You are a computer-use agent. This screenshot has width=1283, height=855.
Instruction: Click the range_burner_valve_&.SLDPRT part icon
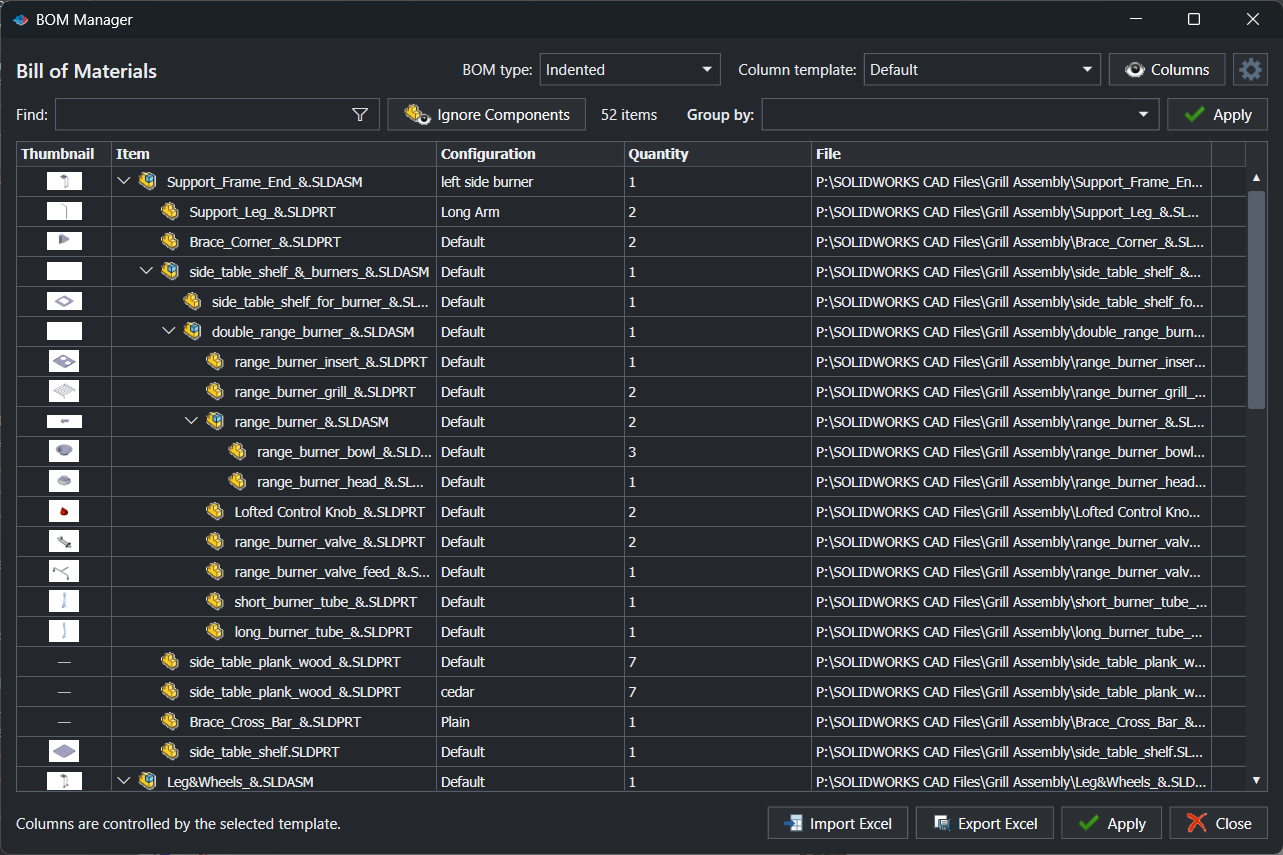(x=215, y=542)
